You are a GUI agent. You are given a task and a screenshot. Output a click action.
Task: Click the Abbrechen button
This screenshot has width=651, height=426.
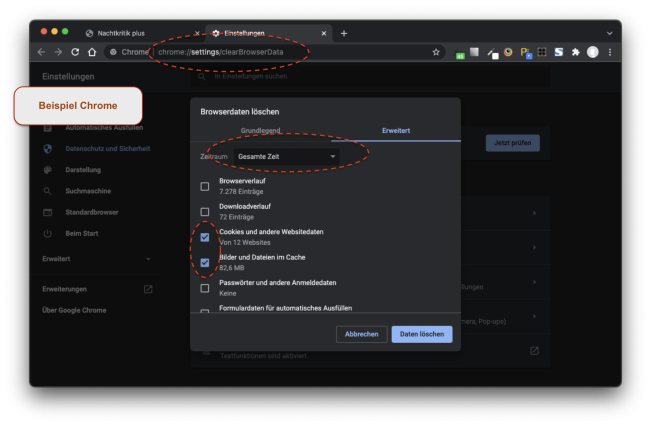[361, 334]
